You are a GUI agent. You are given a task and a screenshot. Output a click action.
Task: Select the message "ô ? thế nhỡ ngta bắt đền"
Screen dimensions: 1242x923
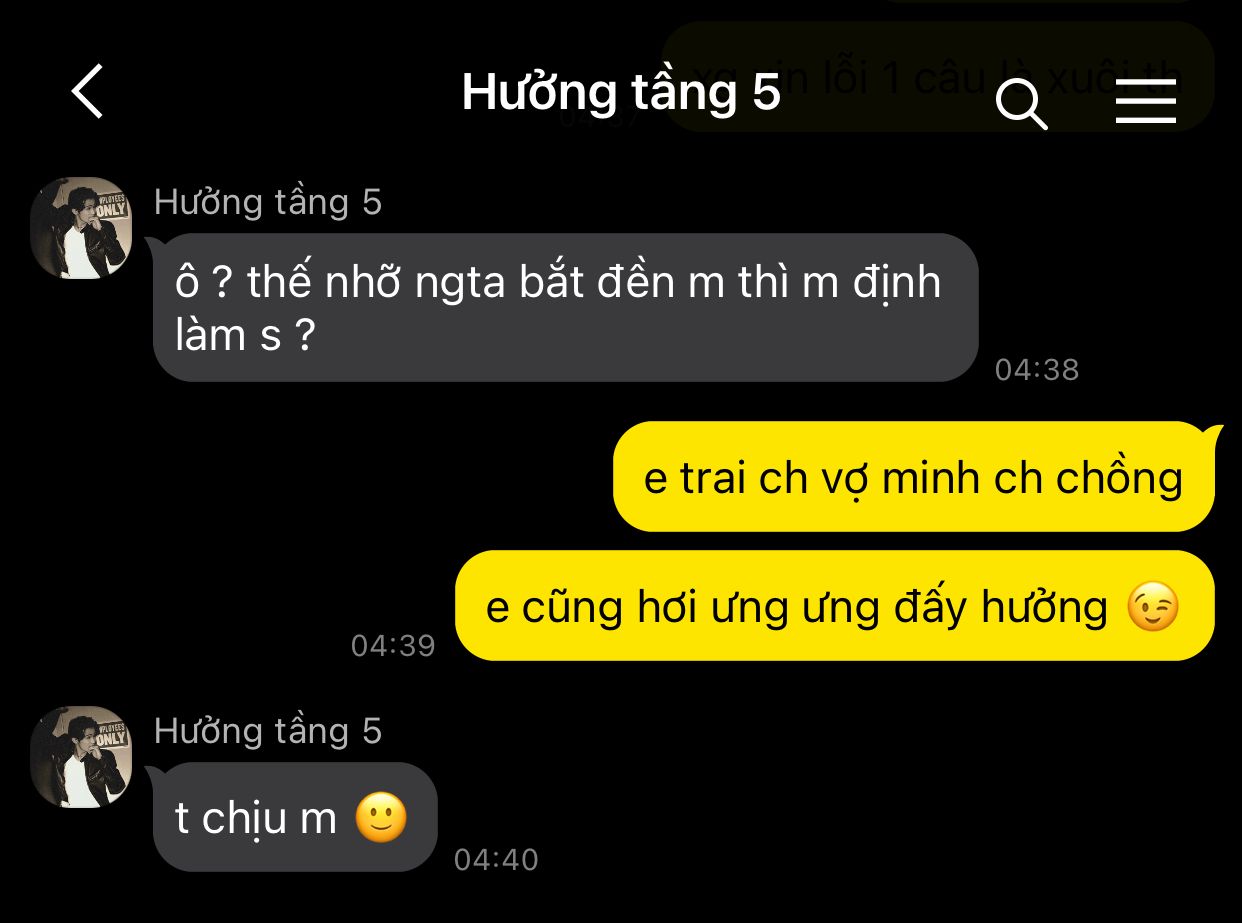click(565, 307)
